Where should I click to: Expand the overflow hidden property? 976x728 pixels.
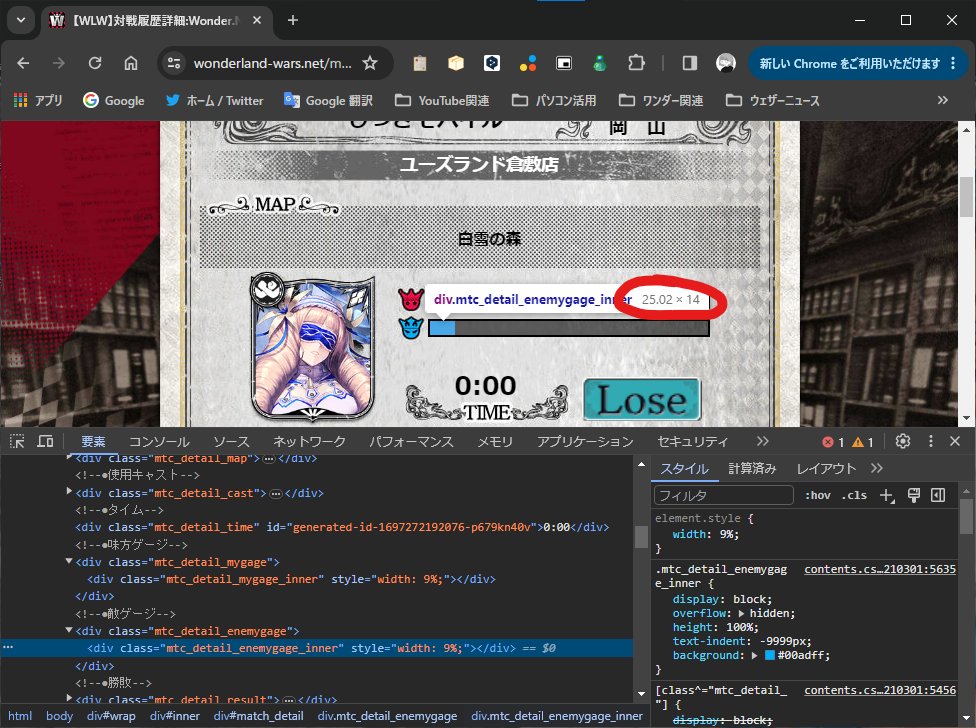tap(741, 614)
